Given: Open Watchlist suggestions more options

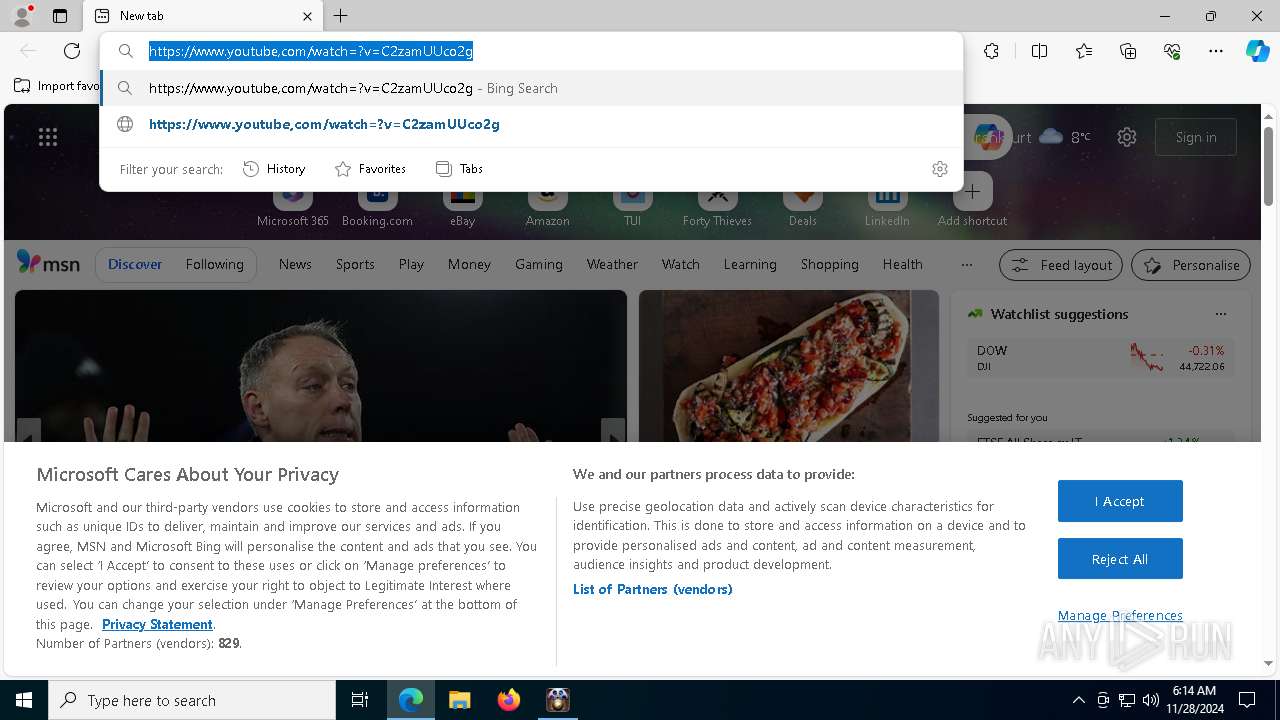Looking at the screenshot, I should (1221, 314).
